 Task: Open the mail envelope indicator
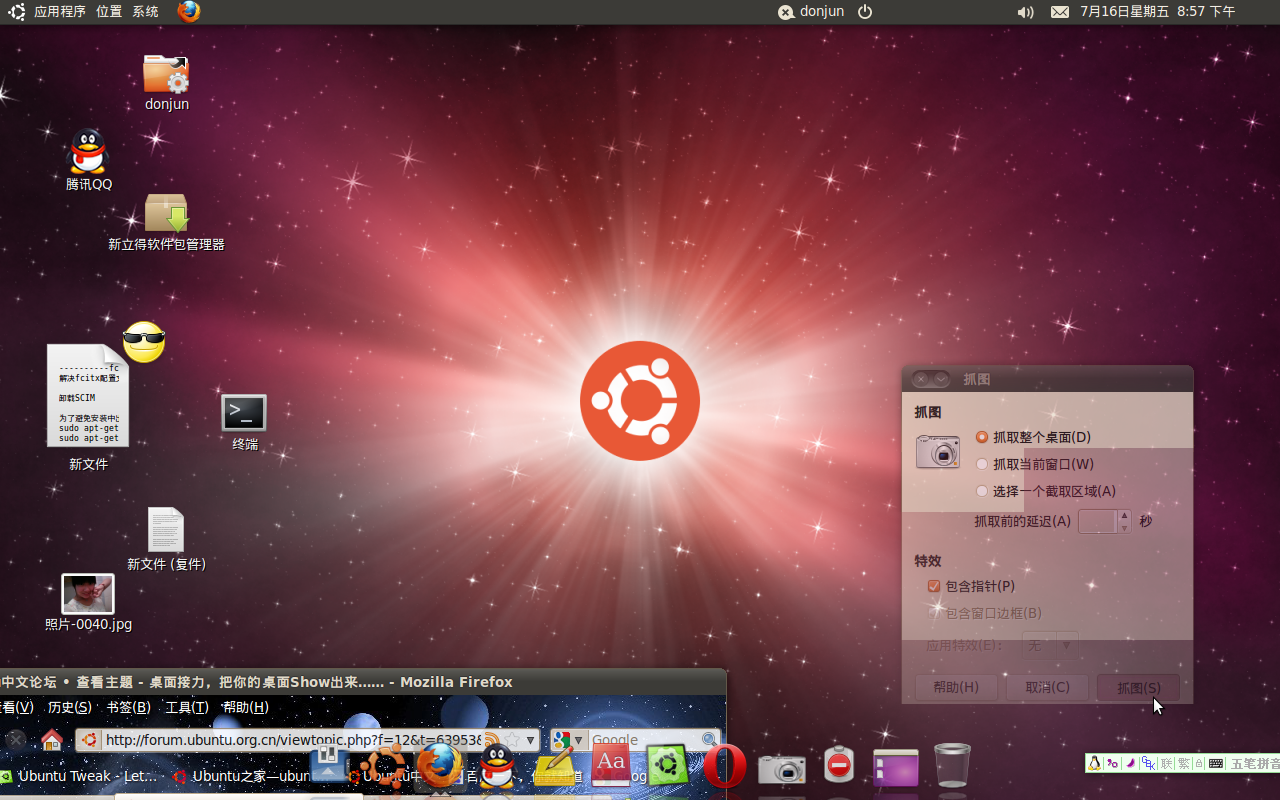point(1060,12)
